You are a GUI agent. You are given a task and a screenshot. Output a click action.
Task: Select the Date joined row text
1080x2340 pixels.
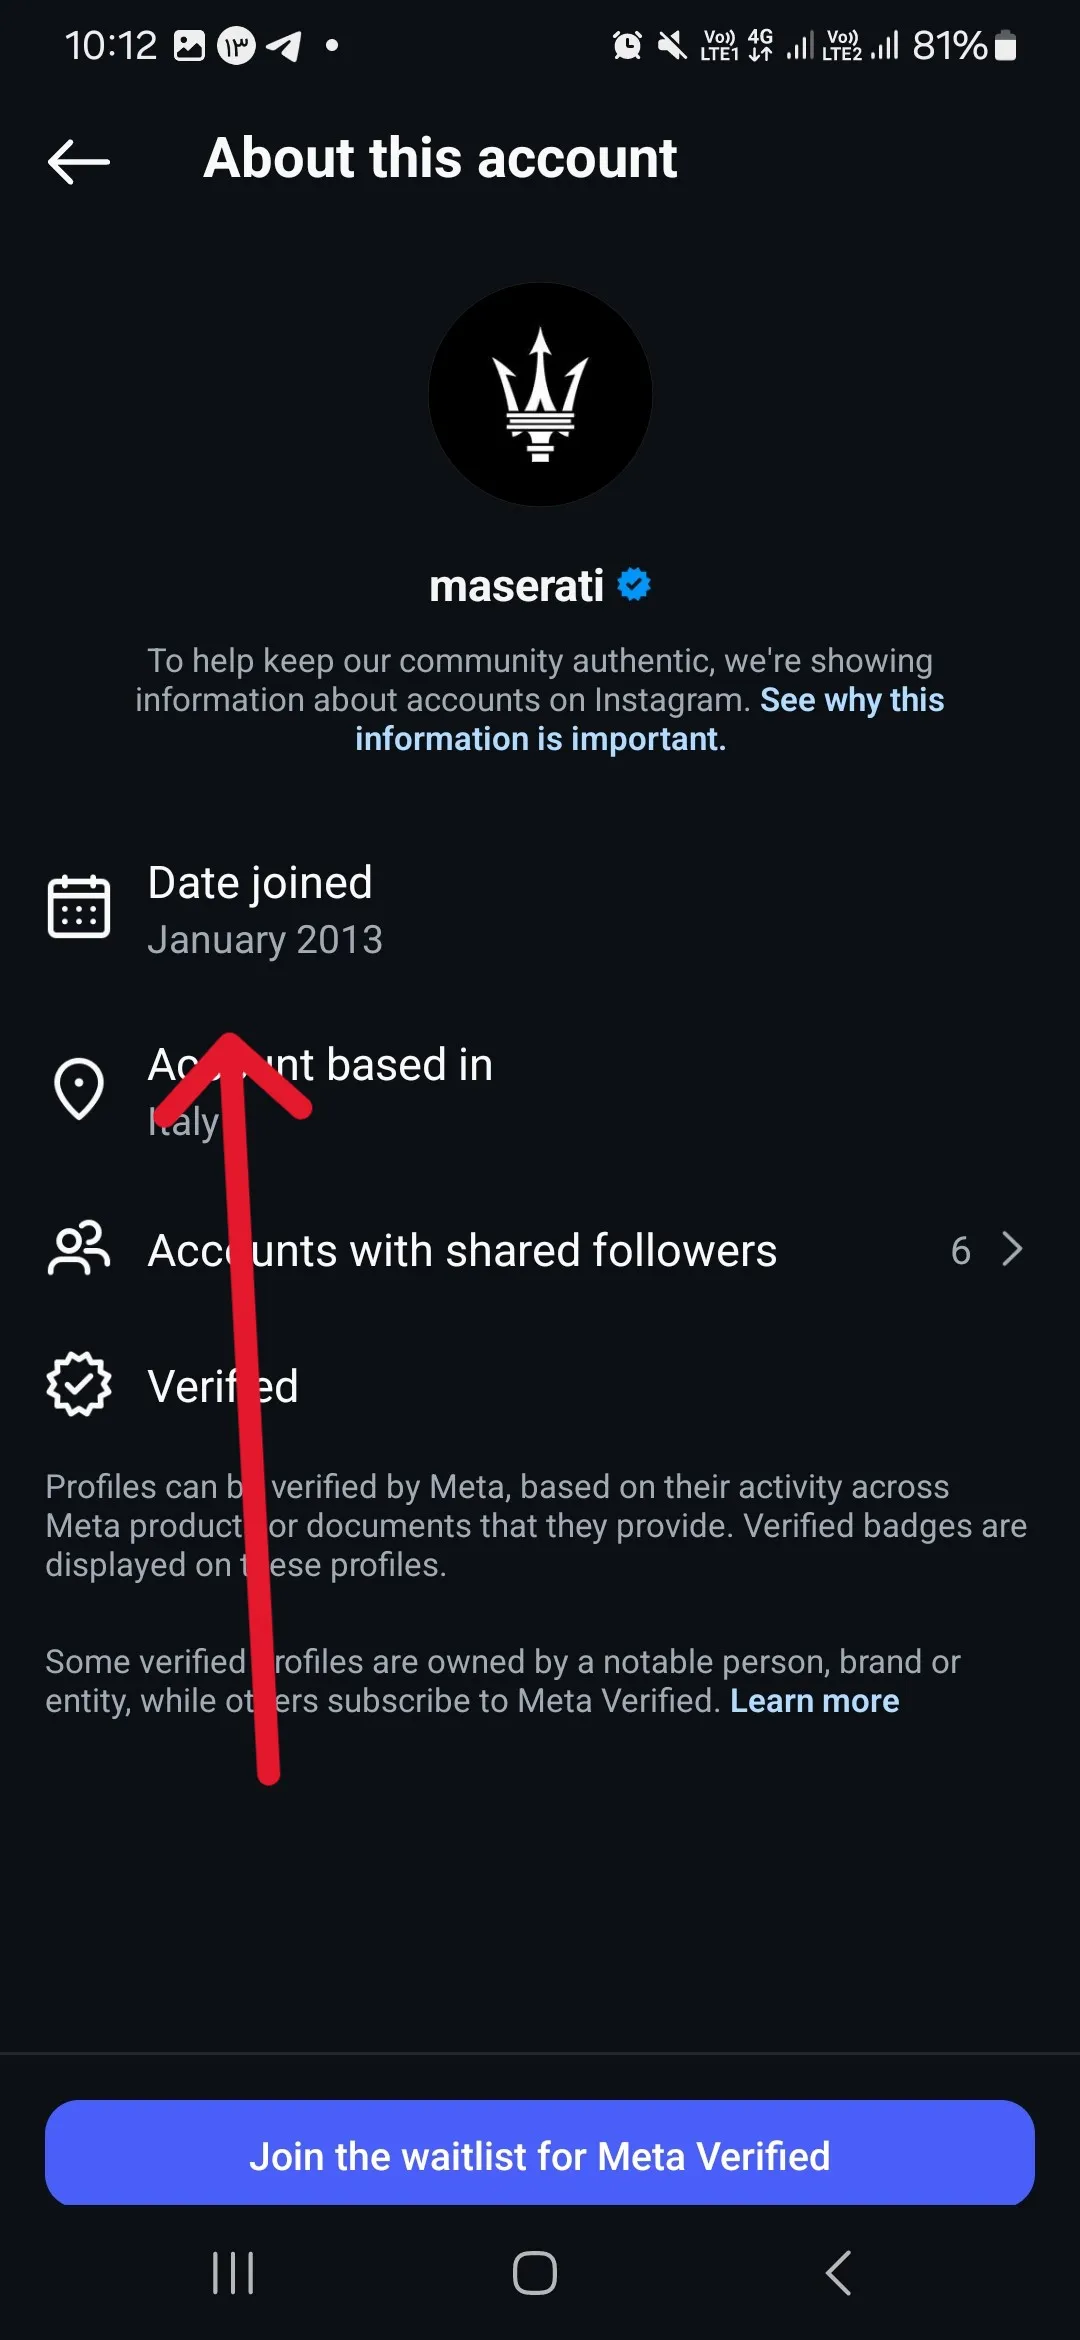point(260,884)
